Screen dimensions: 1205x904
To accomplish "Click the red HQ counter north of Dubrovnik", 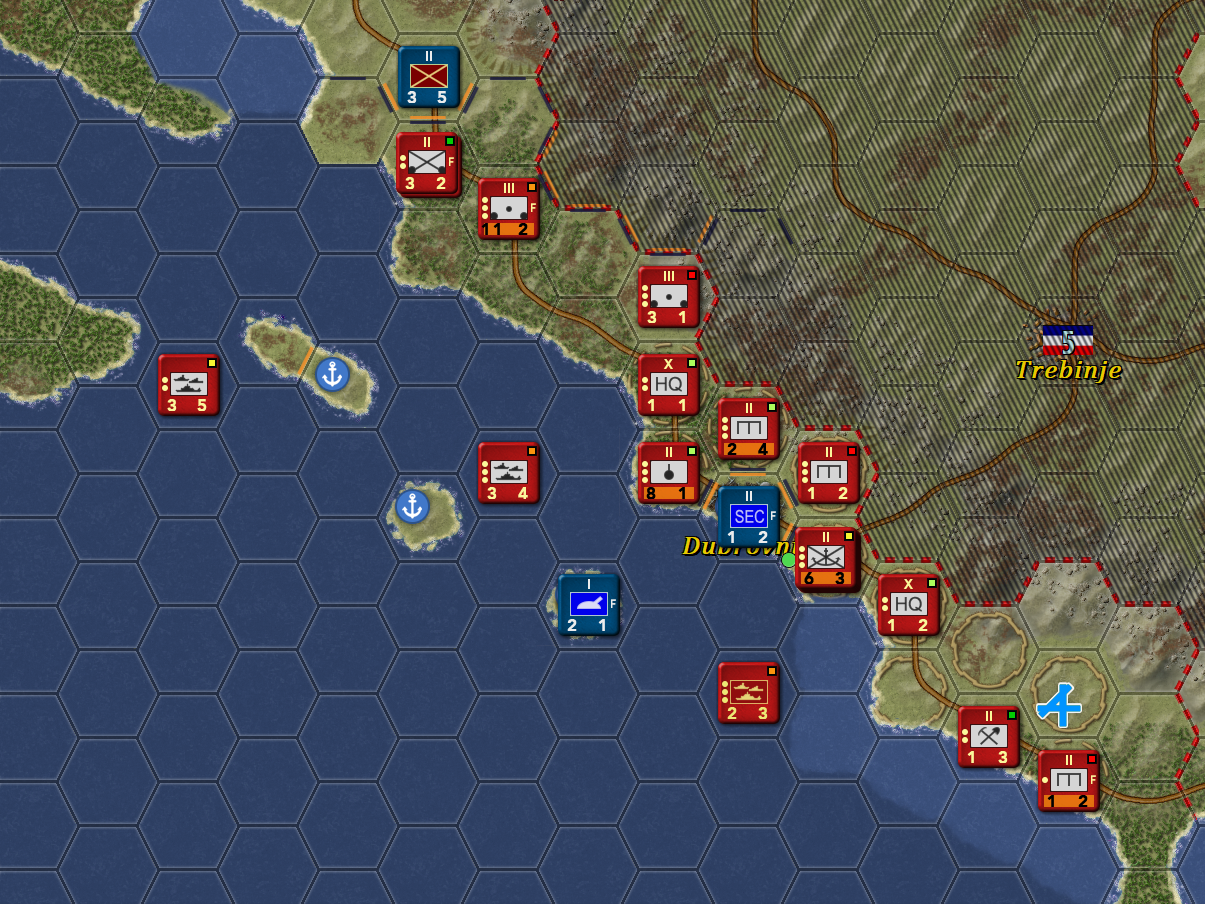I will click(668, 385).
